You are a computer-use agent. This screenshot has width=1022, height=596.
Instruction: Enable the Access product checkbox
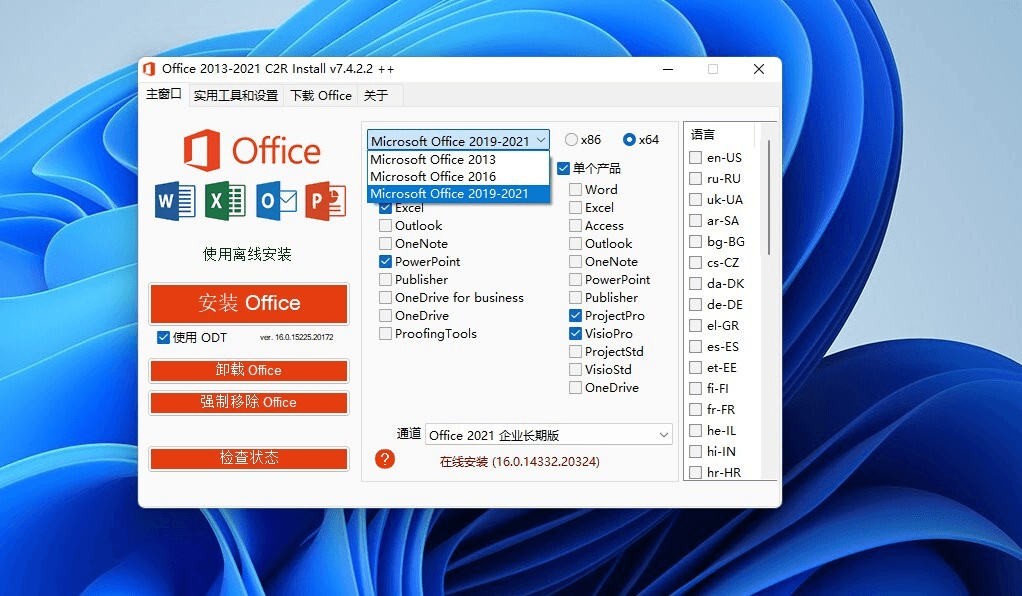click(x=576, y=225)
